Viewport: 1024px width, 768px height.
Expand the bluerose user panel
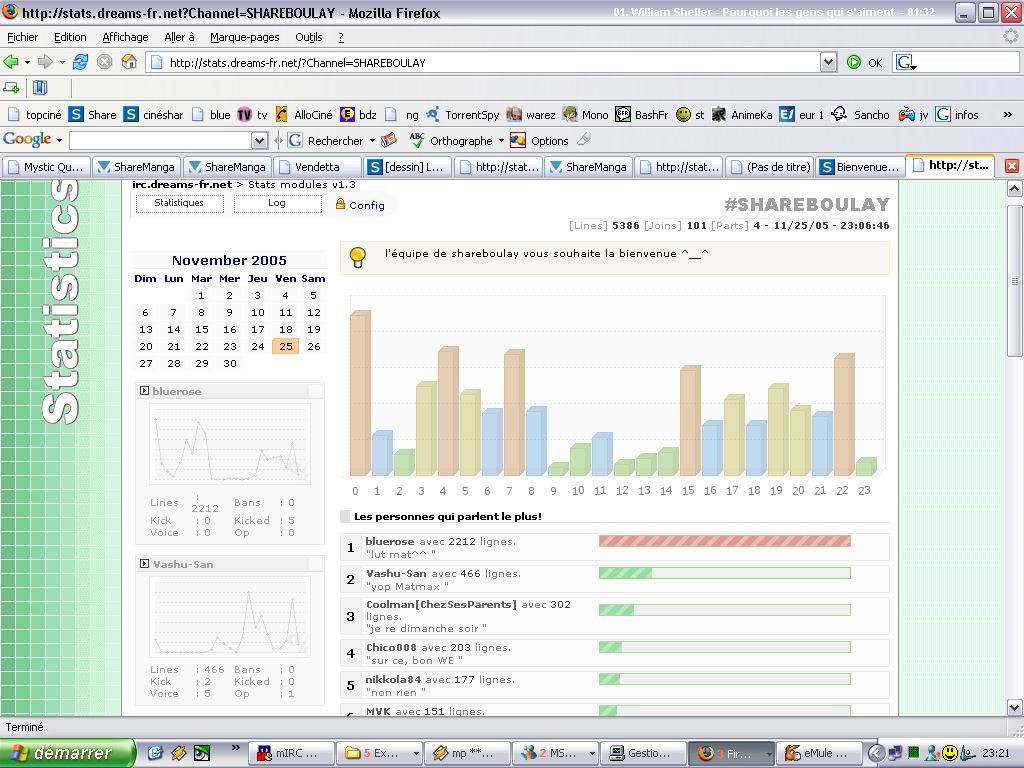144,391
